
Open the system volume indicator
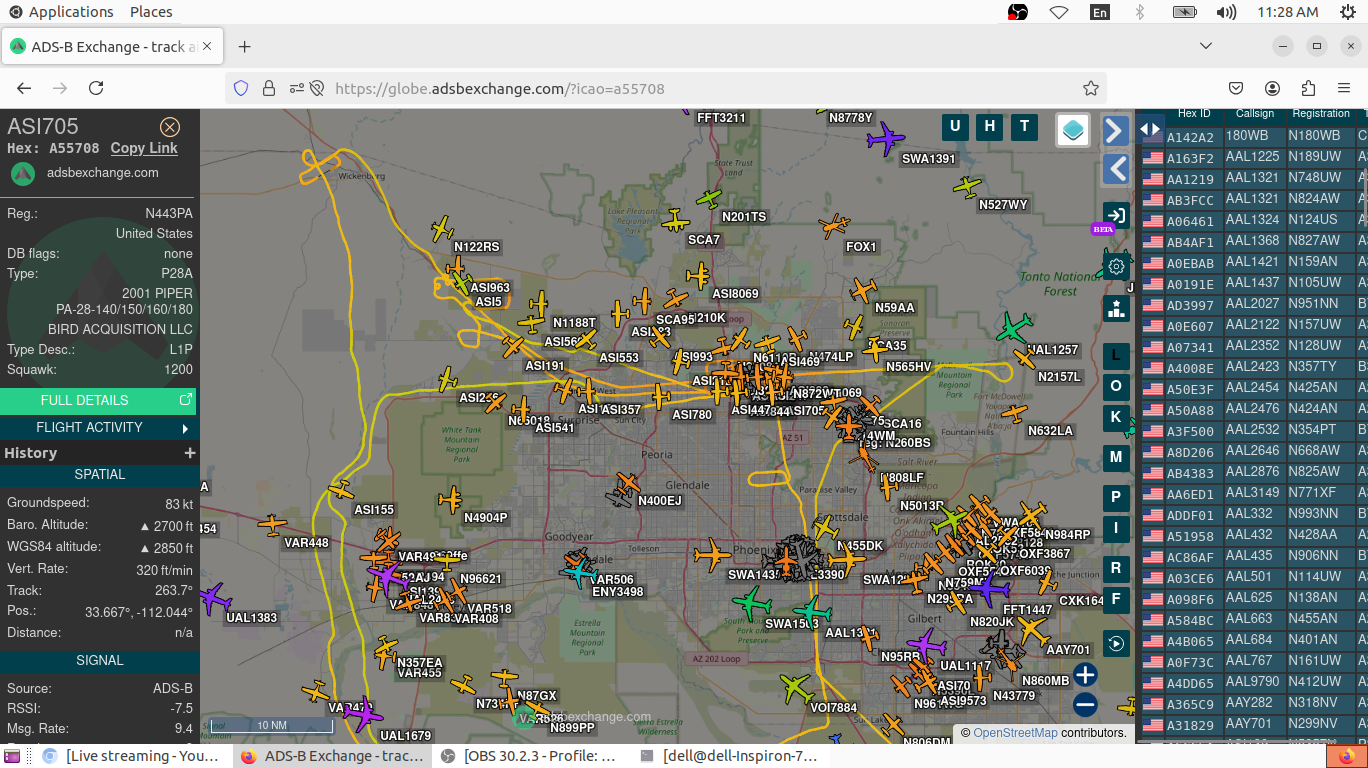point(1226,12)
